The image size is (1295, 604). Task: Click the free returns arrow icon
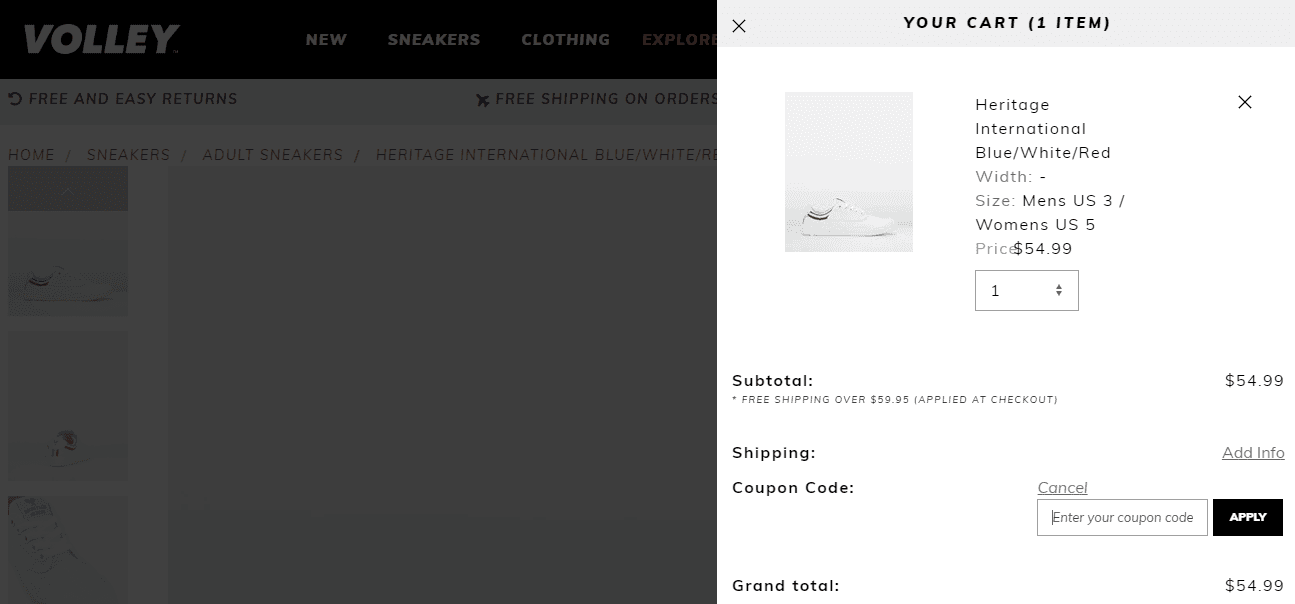[15, 99]
